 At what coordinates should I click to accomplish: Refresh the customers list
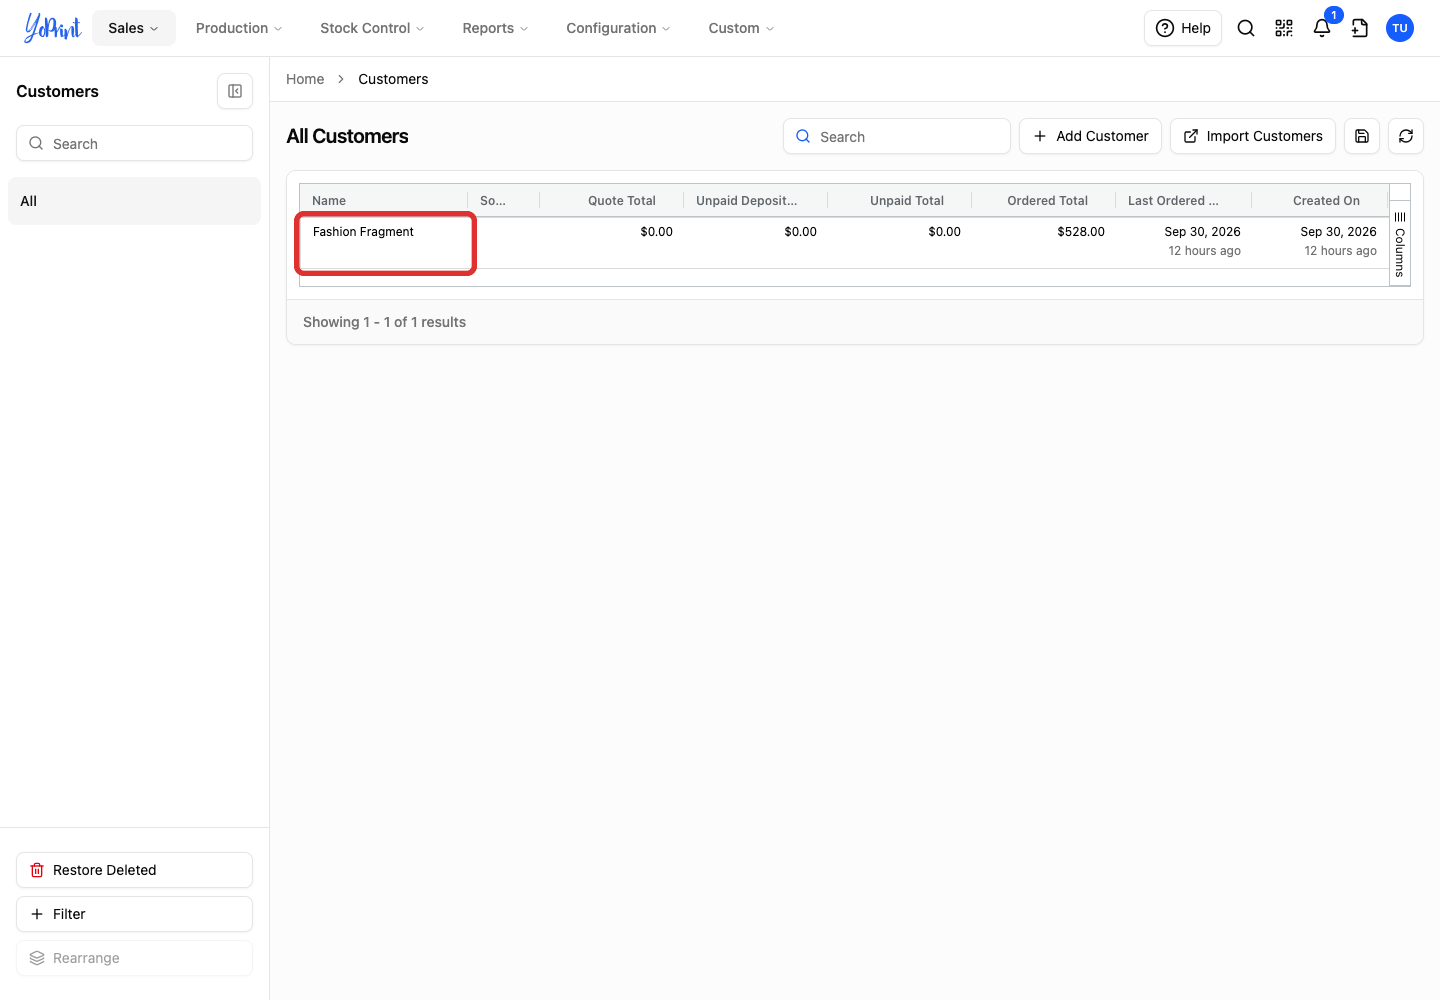(x=1406, y=136)
